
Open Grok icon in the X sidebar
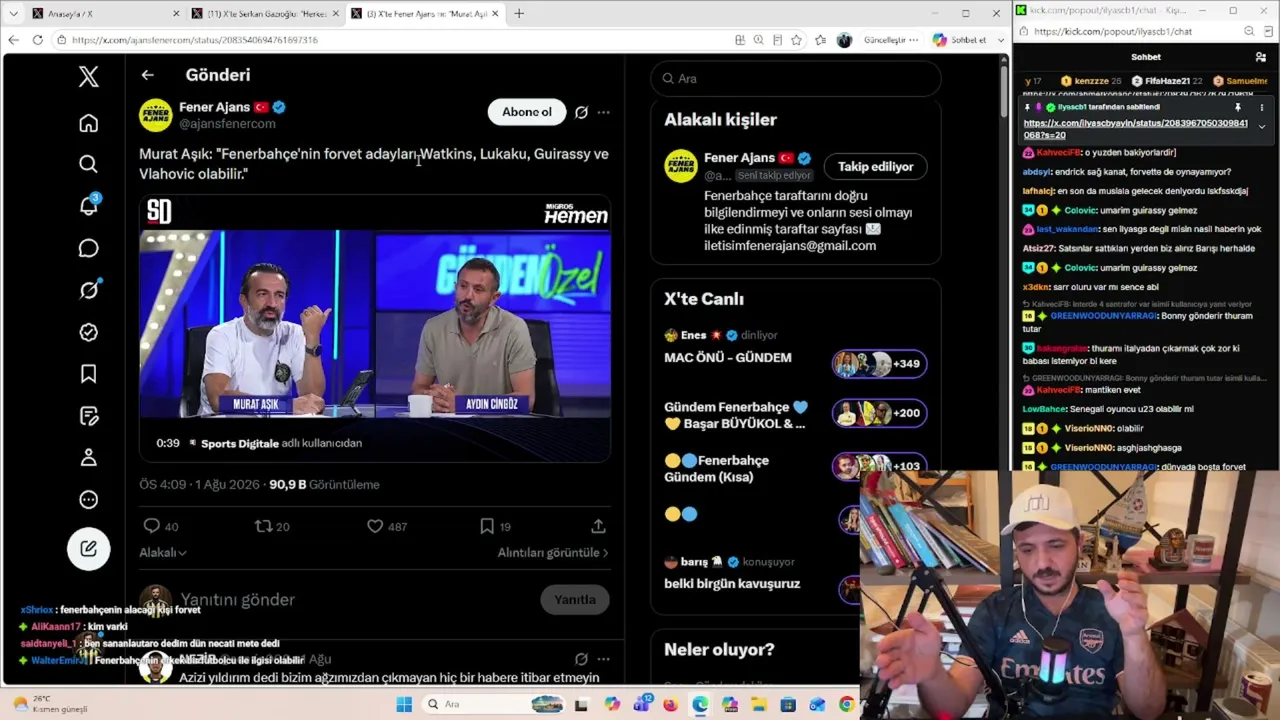point(89,290)
